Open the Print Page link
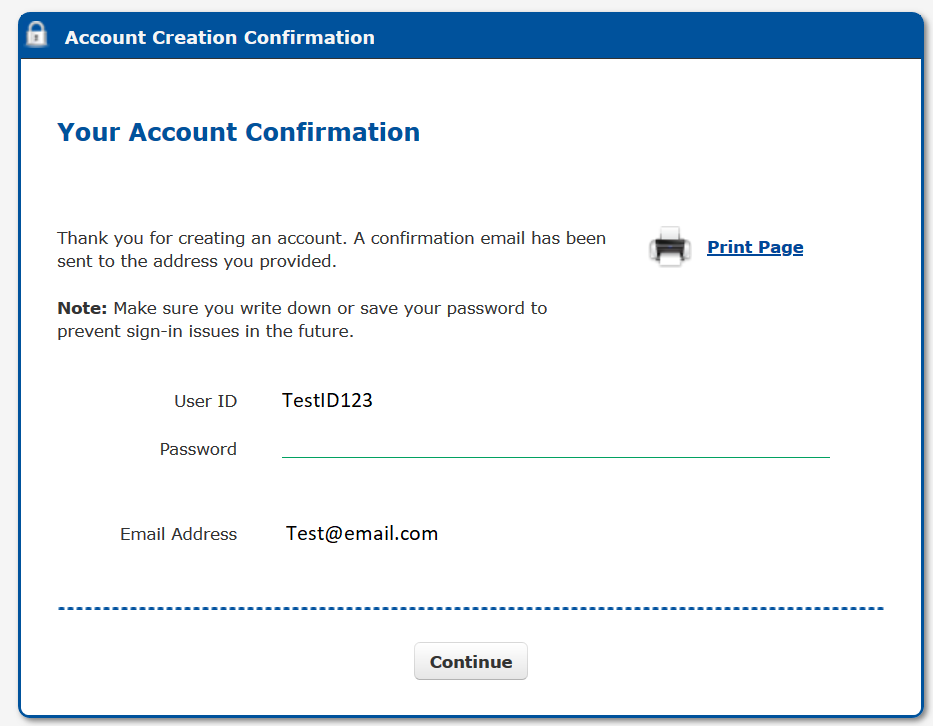The image size is (933, 726). [755, 247]
